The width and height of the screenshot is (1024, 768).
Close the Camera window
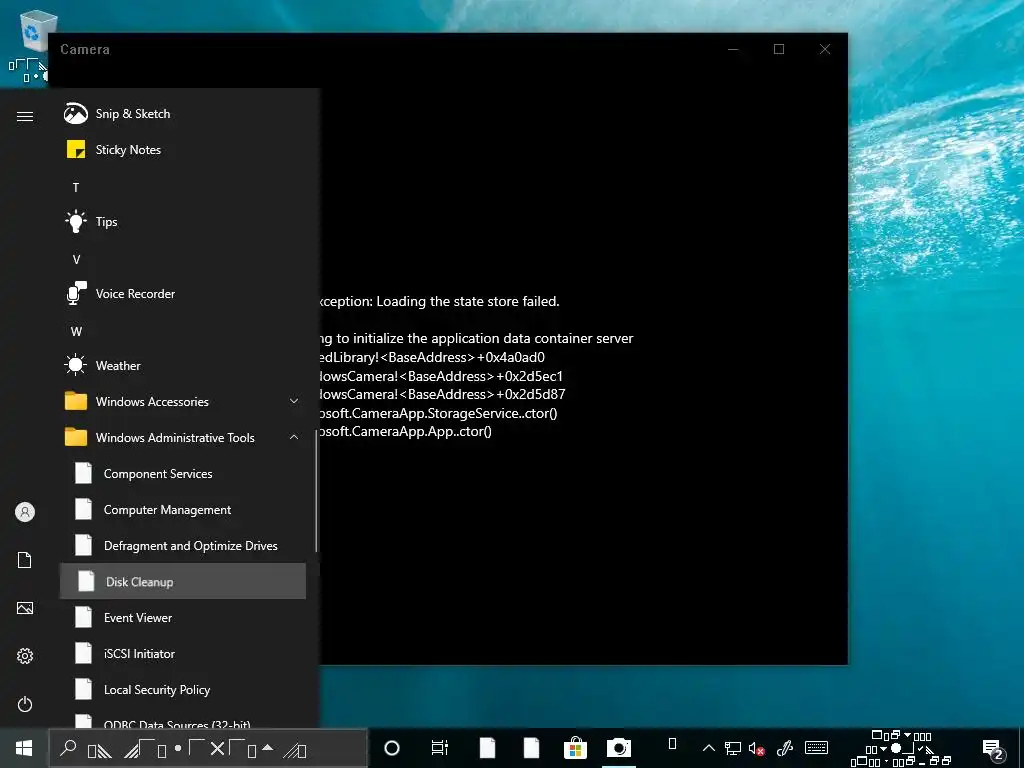coord(825,49)
